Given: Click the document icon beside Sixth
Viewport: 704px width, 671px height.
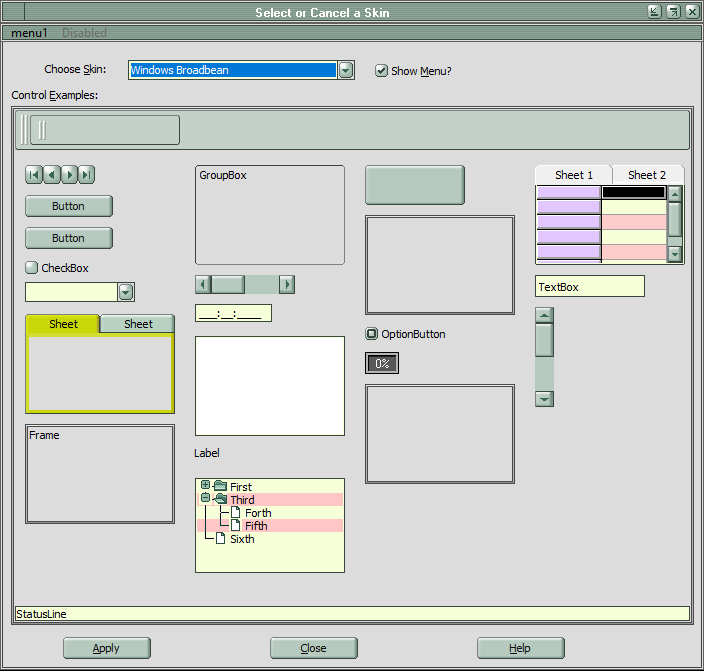Looking at the screenshot, I should (x=221, y=539).
